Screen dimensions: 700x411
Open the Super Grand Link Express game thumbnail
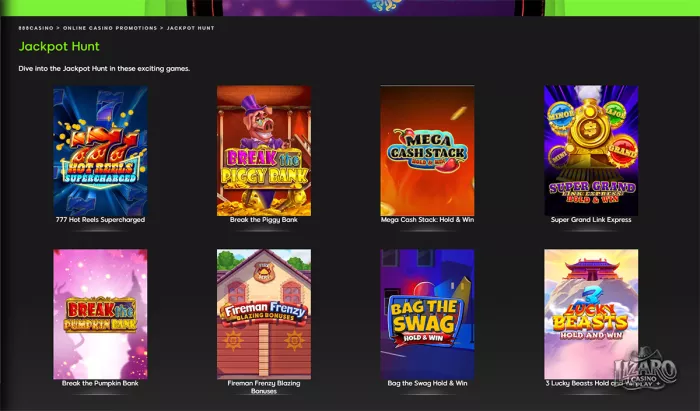[x=591, y=151]
